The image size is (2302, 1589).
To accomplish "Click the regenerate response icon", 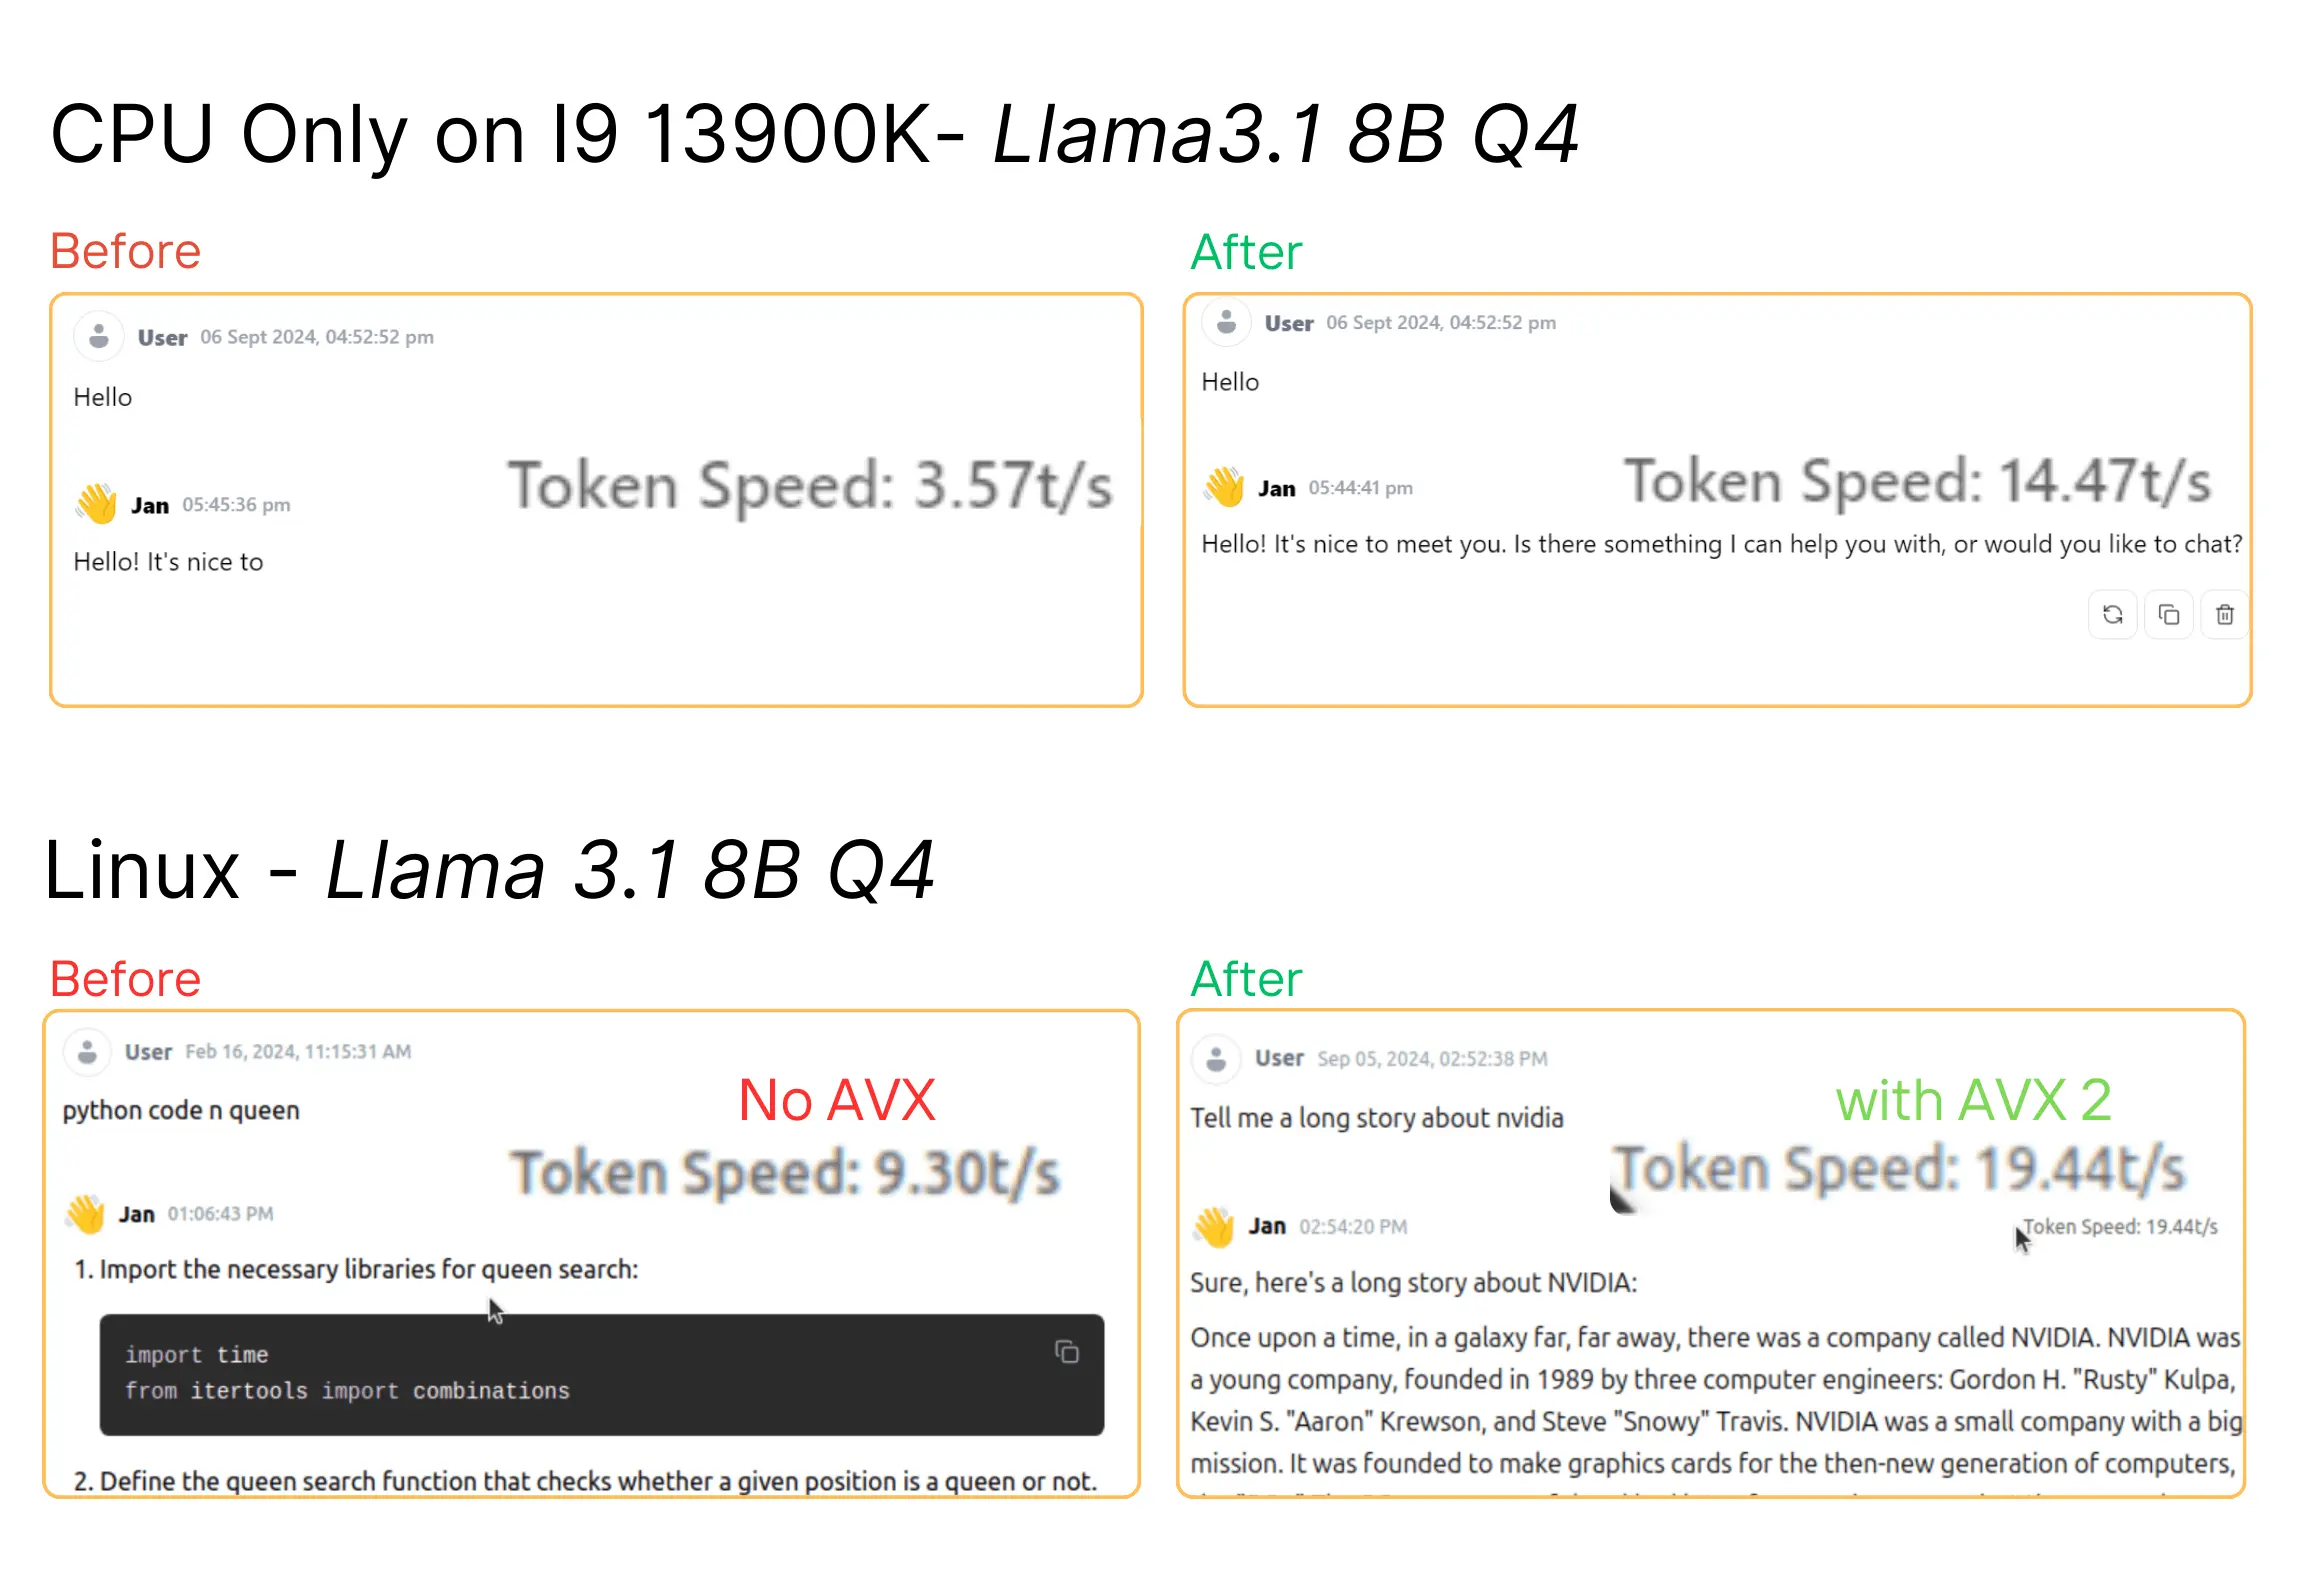I will pyautogui.click(x=2112, y=614).
